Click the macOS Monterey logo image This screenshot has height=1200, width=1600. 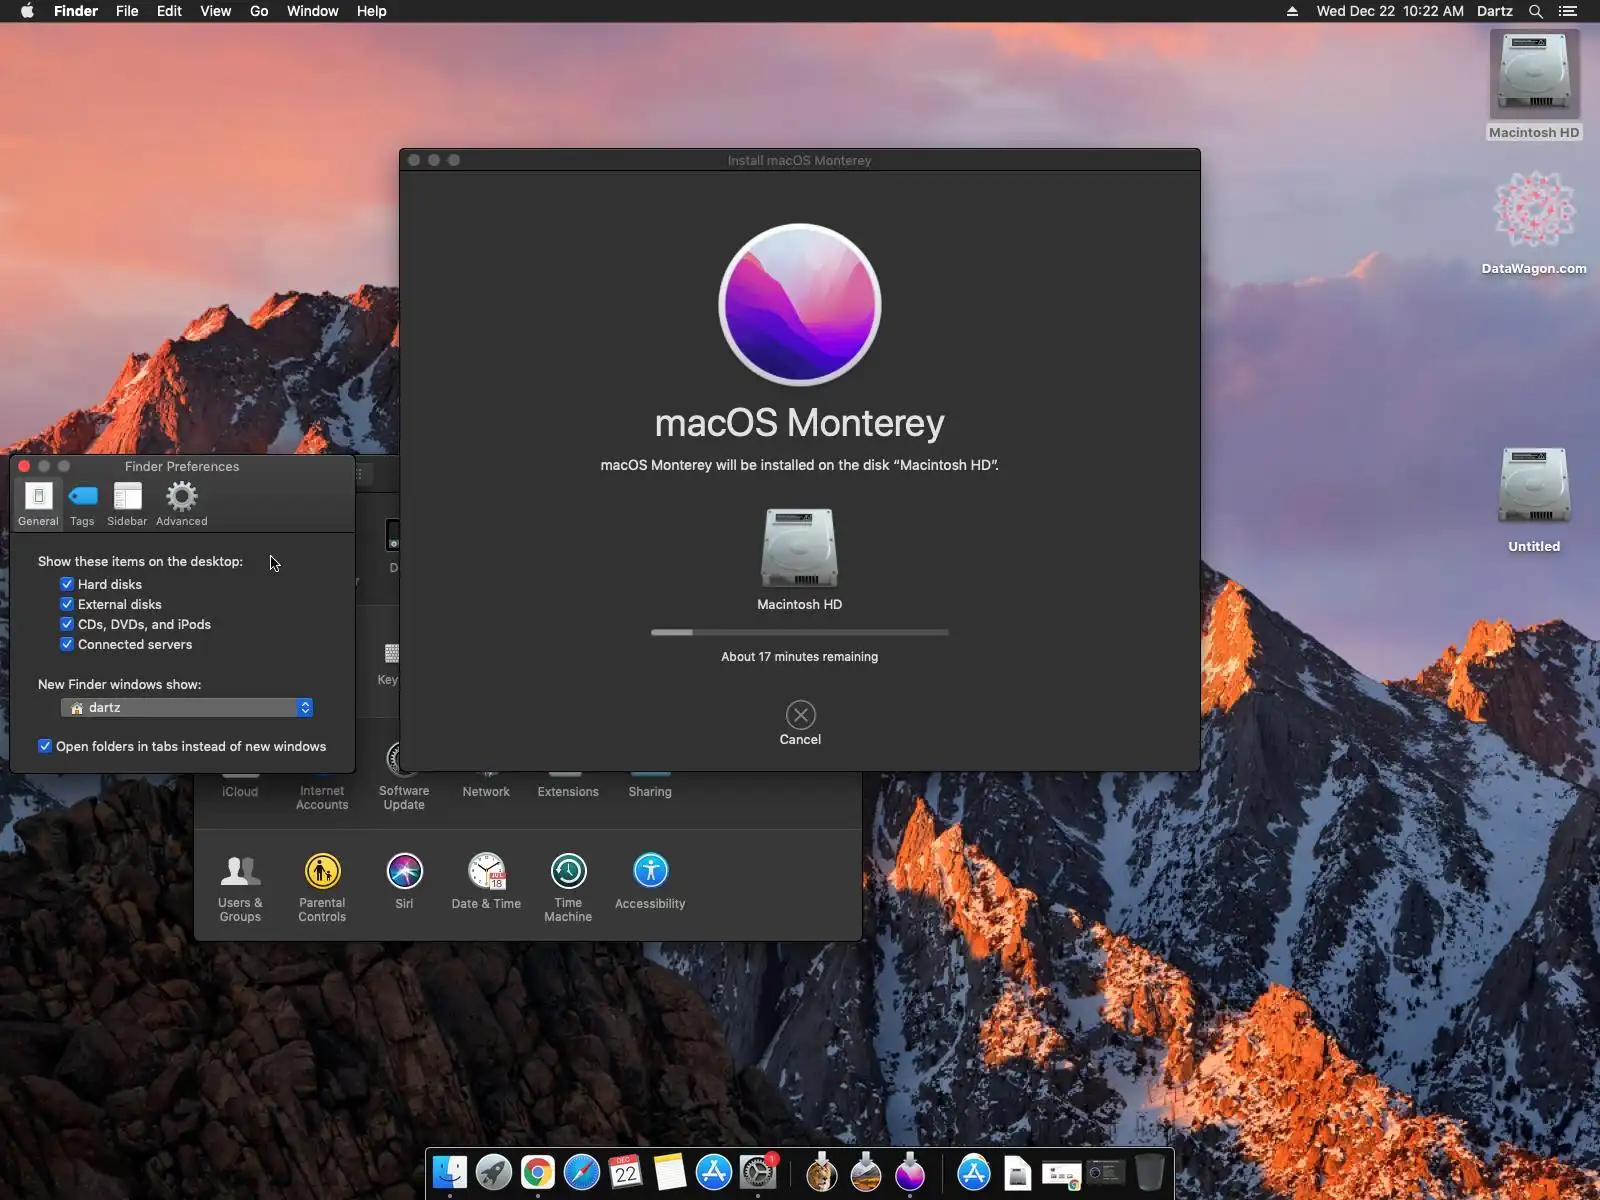800,304
